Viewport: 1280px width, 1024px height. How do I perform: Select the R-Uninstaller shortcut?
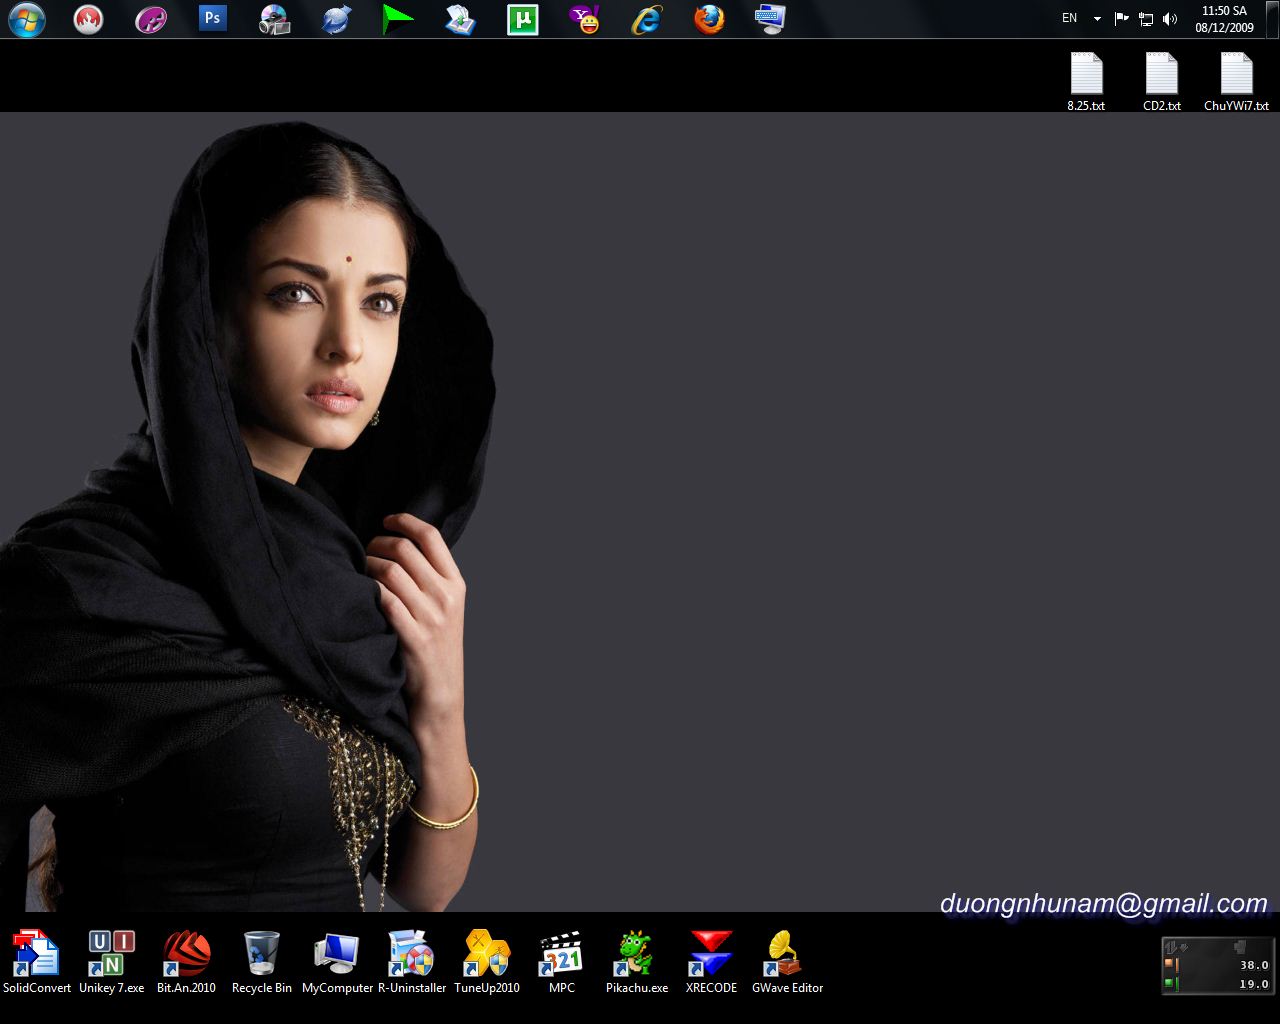tap(412, 962)
